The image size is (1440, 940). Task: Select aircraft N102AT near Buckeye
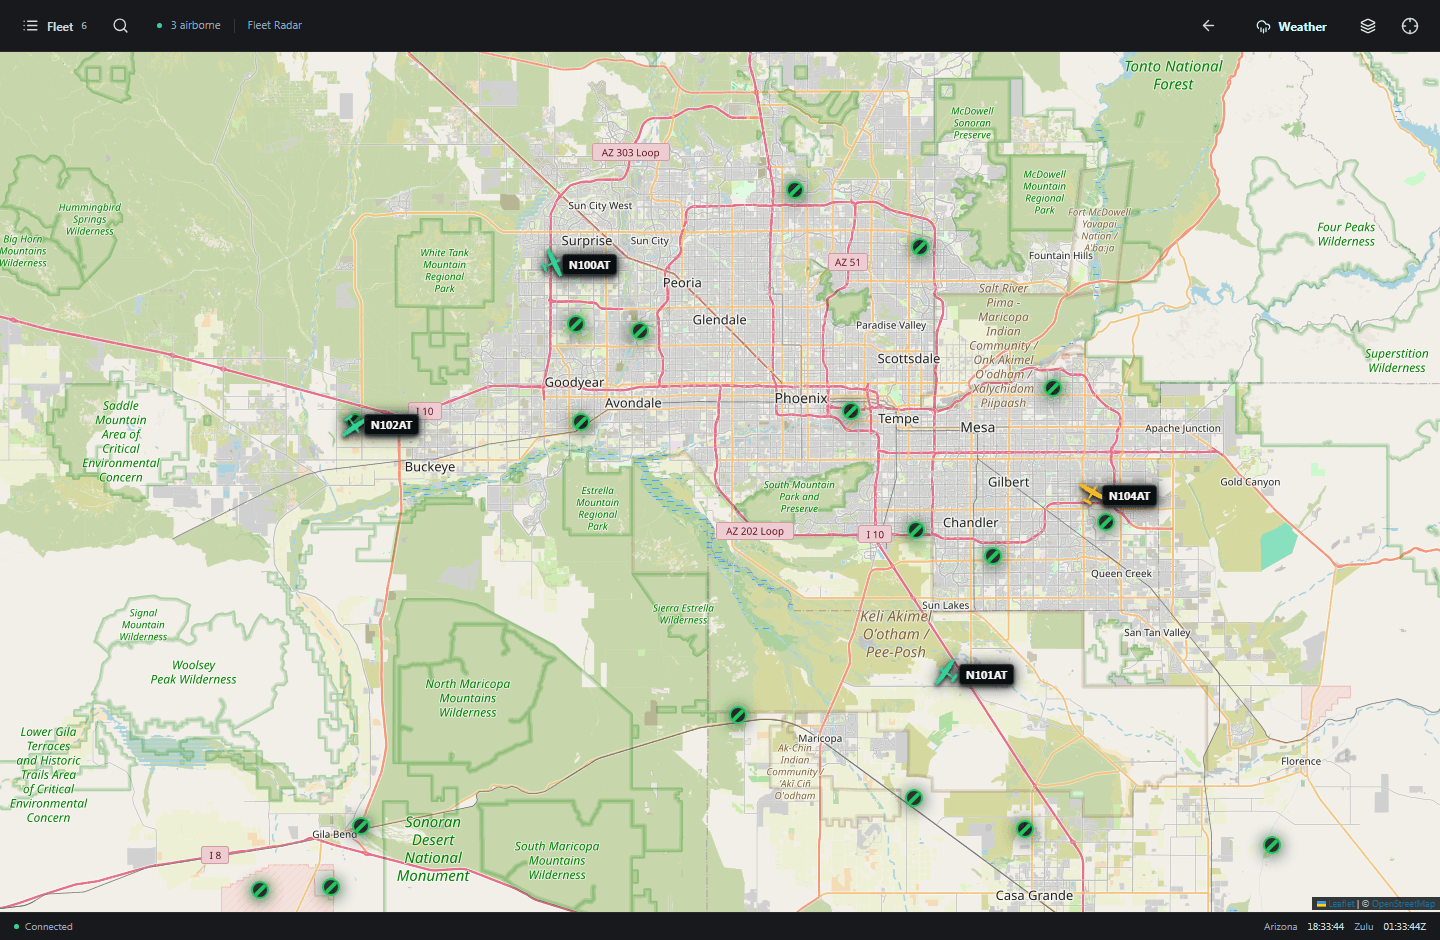(x=354, y=424)
